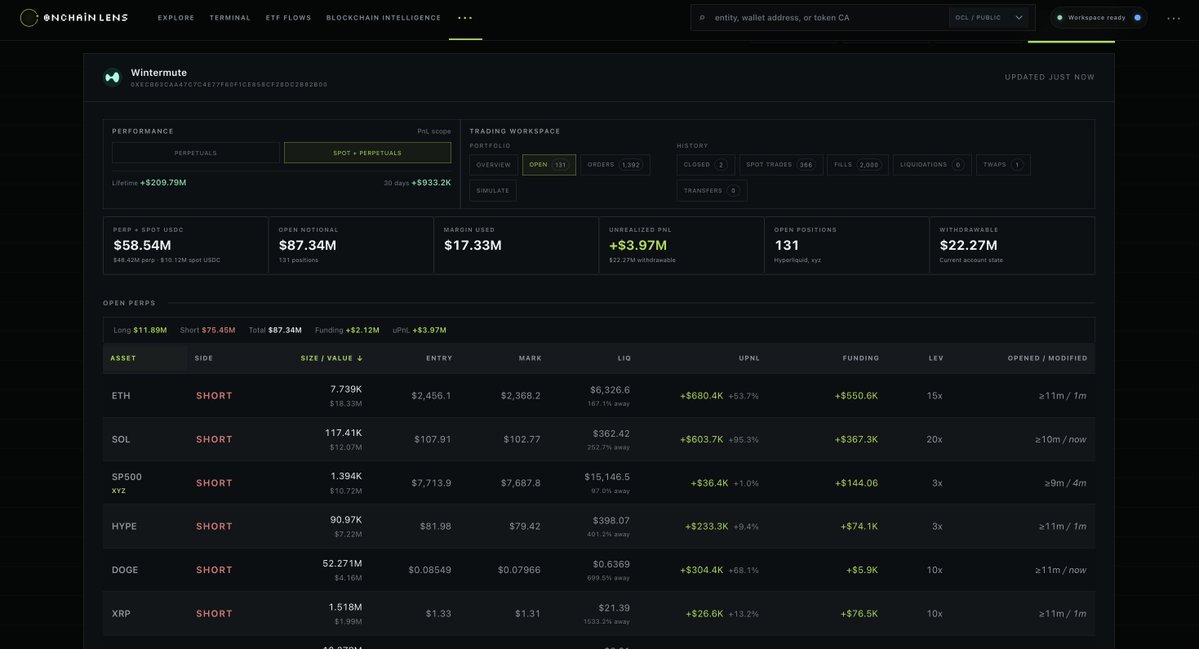Click the ETH asset row label

(x=121, y=396)
